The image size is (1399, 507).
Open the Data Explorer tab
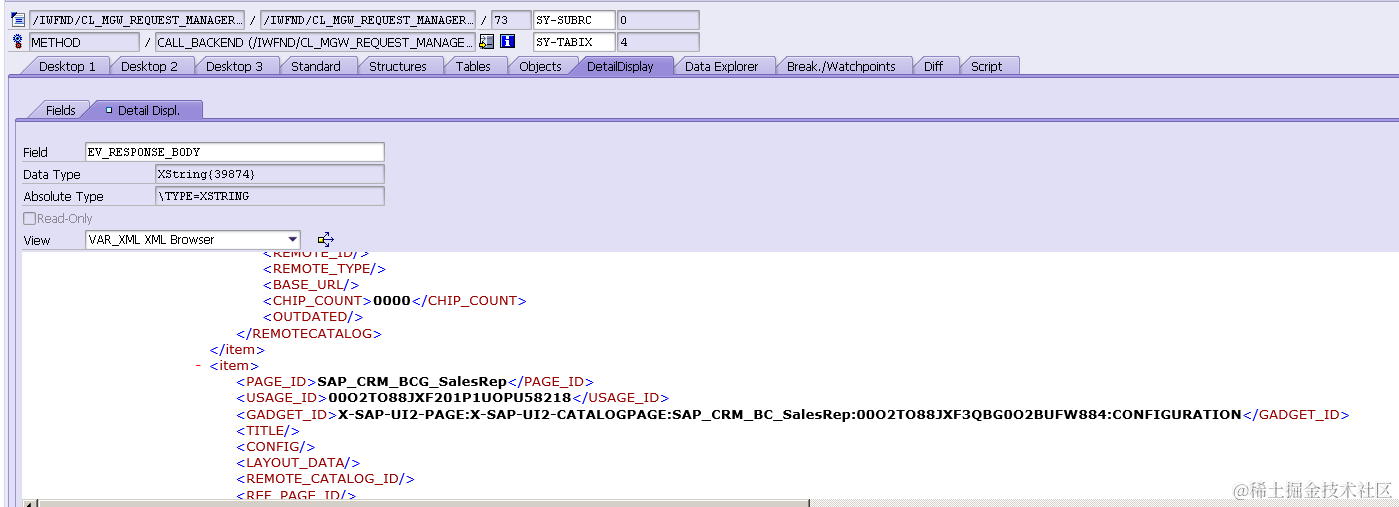coord(722,66)
